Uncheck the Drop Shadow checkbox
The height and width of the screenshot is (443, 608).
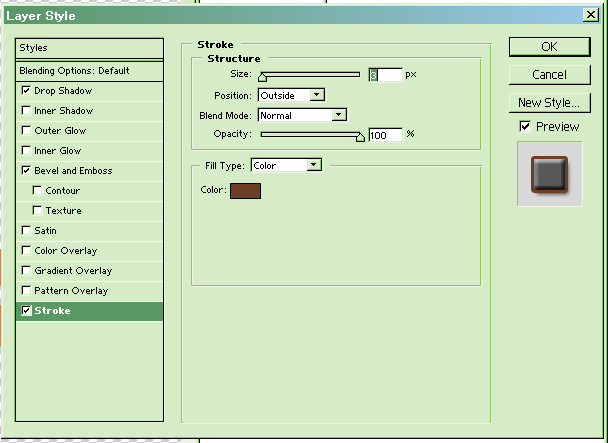(x=26, y=91)
